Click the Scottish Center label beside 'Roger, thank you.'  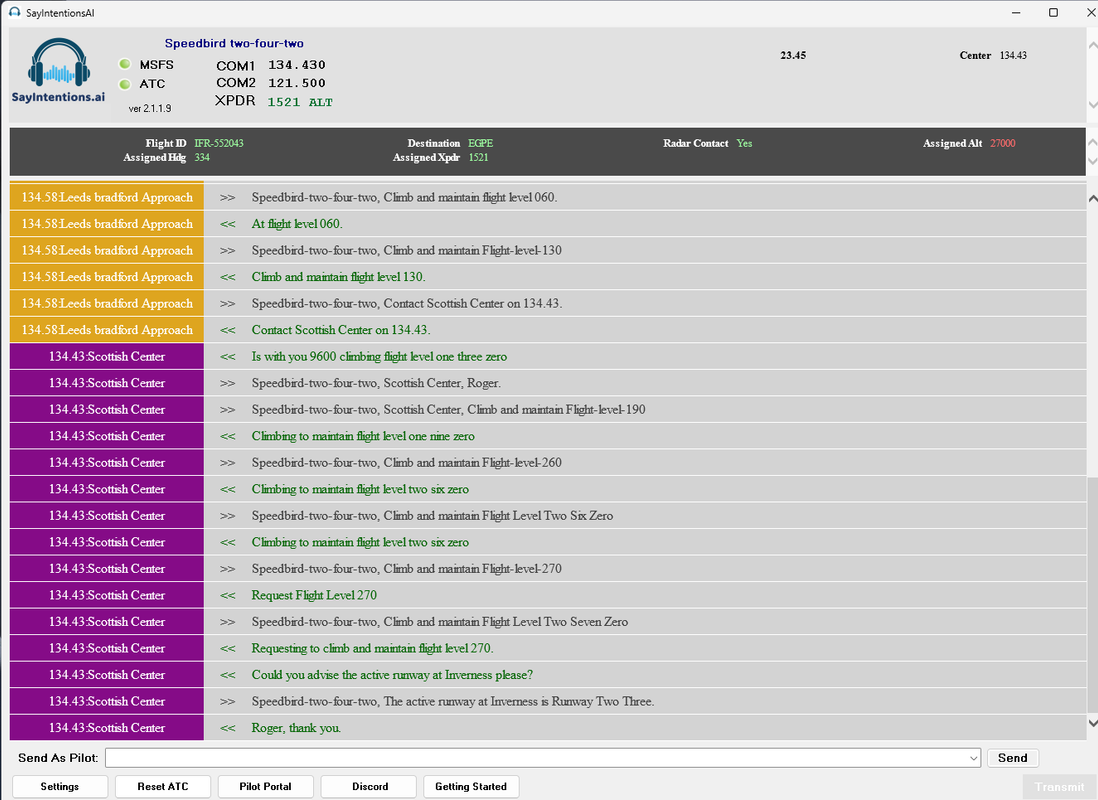point(107,729)
